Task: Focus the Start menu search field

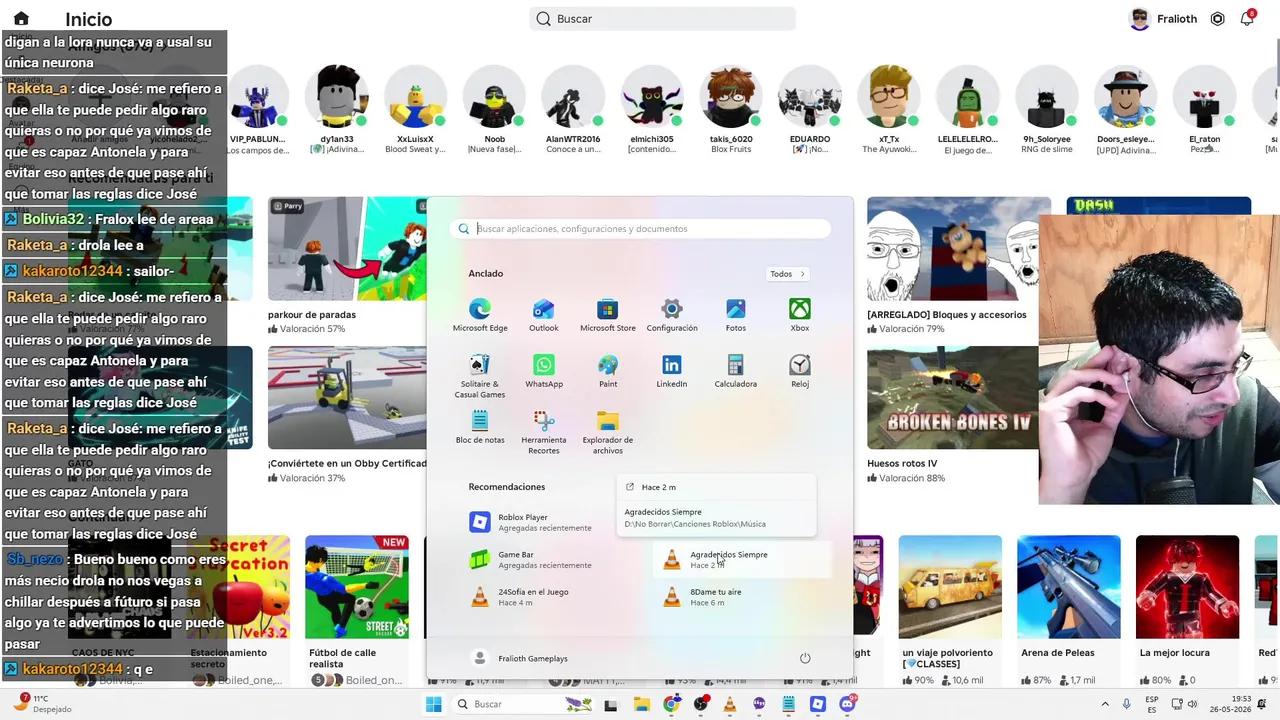Action: click(x=641, y=229)
